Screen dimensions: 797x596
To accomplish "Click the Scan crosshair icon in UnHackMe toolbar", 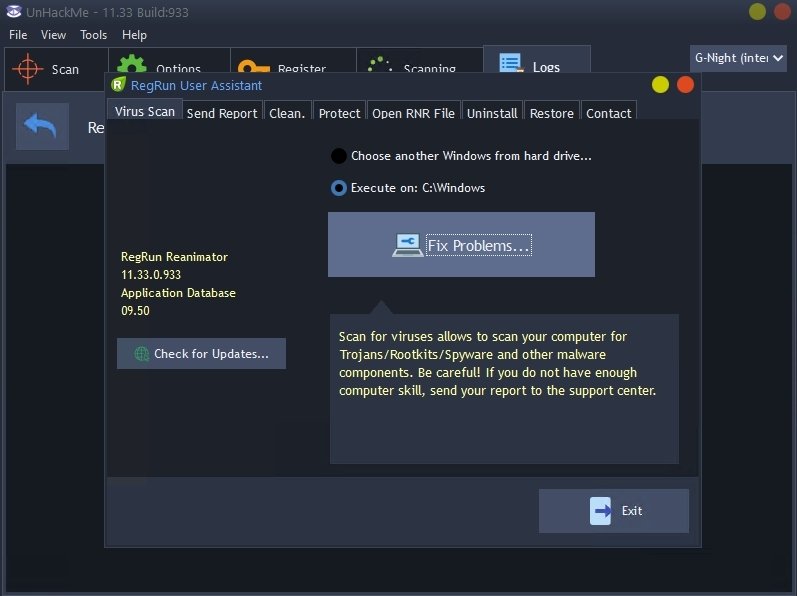I will pos(27,69).
